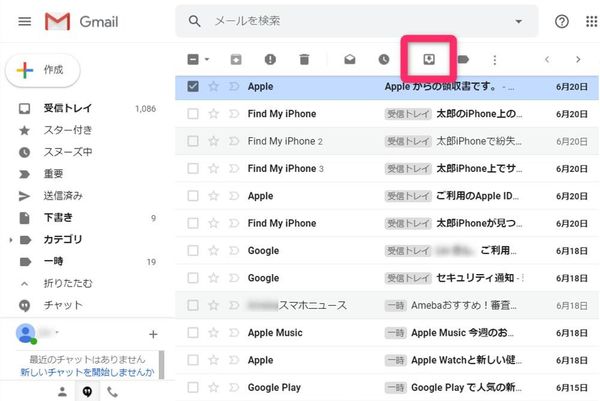
Task: Click the start new chat link
Action: [x=87, y=372]
